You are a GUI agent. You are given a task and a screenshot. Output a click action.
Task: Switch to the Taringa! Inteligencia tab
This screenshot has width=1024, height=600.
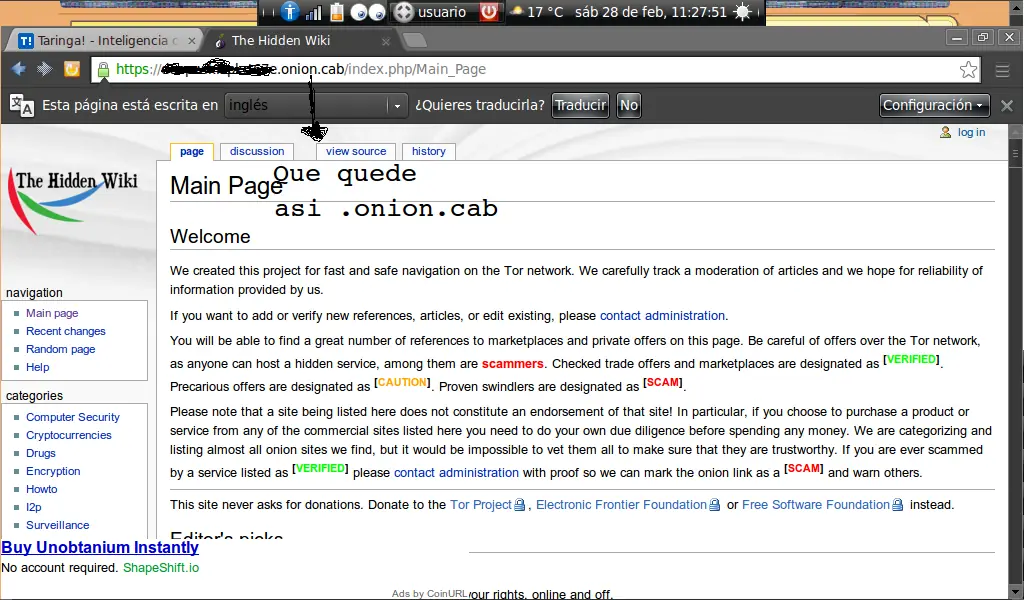[x=106, y=40]
